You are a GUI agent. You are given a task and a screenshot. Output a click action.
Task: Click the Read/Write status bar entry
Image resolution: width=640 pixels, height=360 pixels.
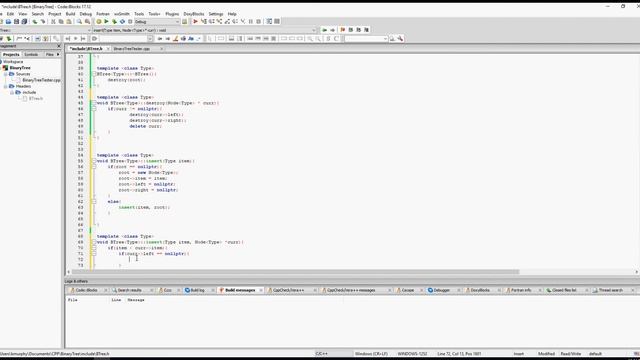click(x=571, y=354)
